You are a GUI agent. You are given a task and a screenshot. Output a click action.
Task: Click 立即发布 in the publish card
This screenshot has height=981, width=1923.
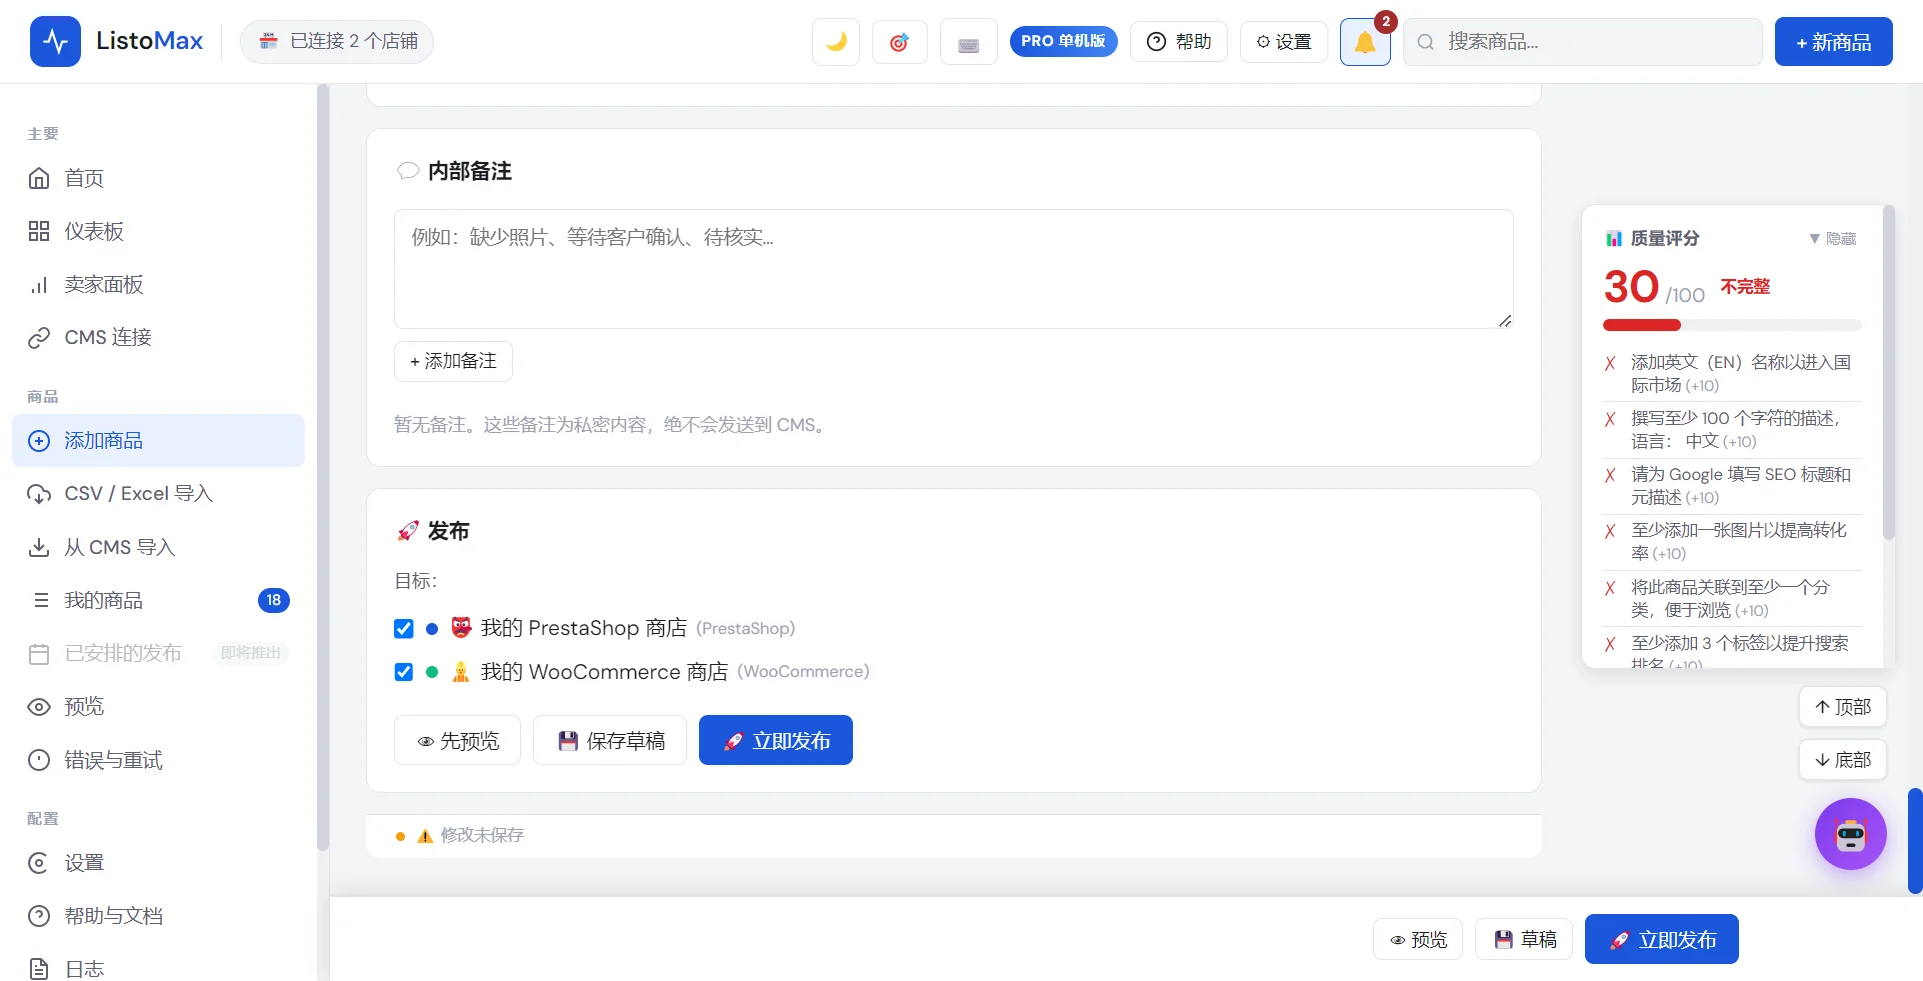[x=776, y=740]
